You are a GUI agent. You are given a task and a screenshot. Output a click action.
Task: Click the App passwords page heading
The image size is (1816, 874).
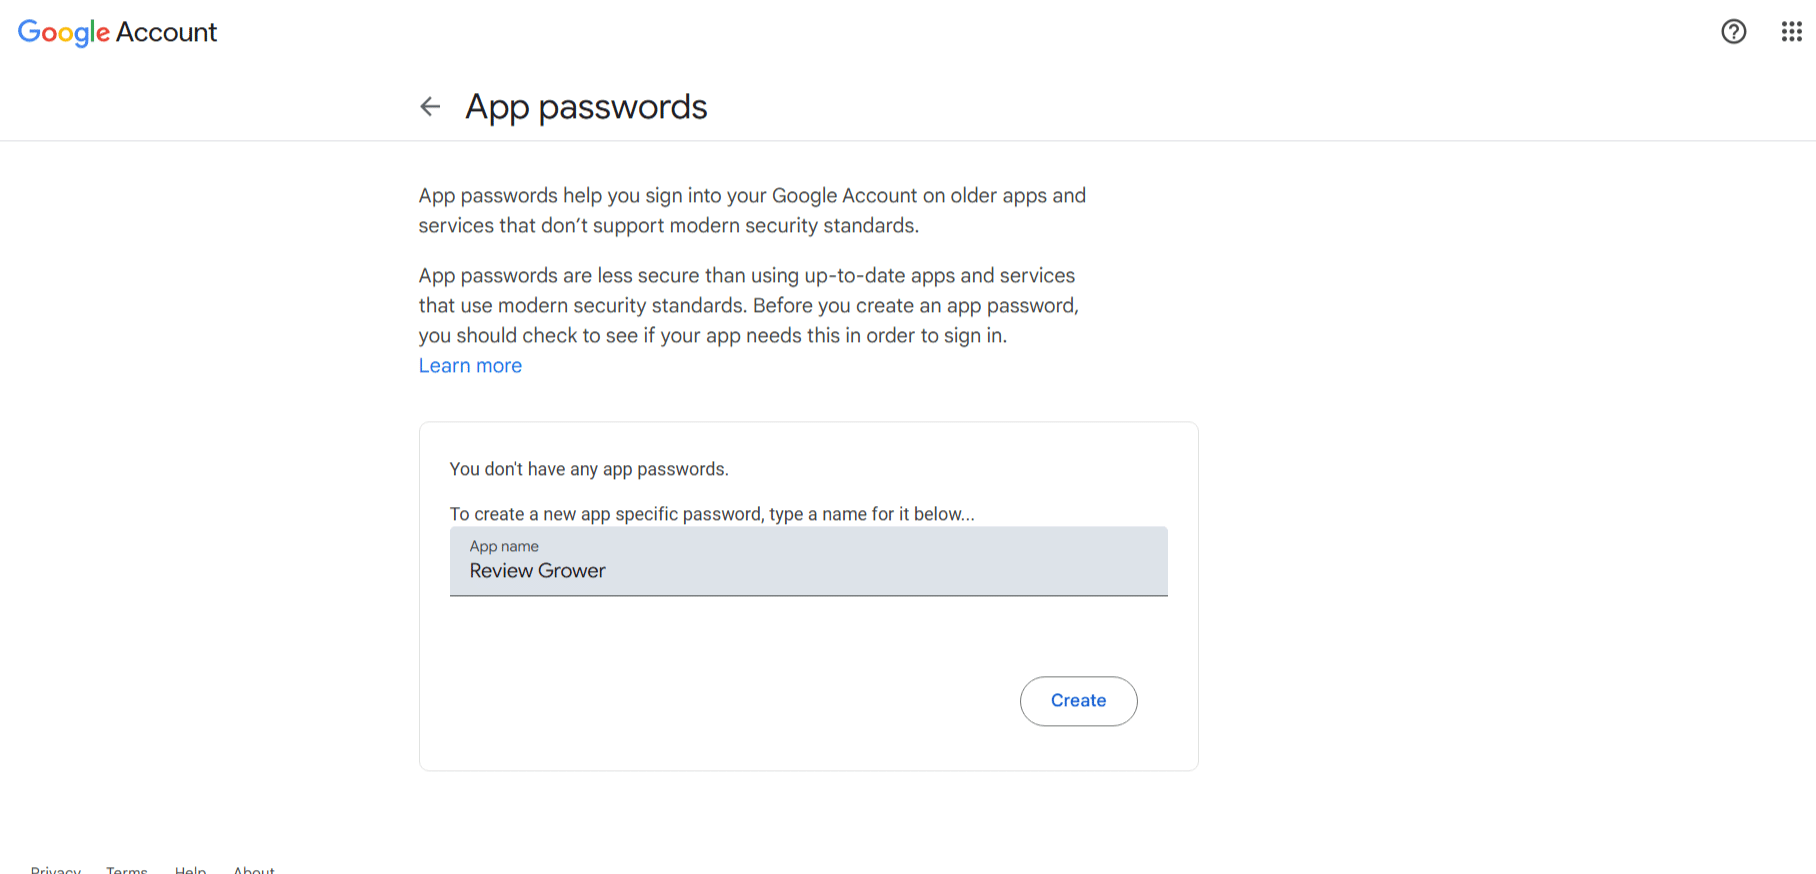586,107
